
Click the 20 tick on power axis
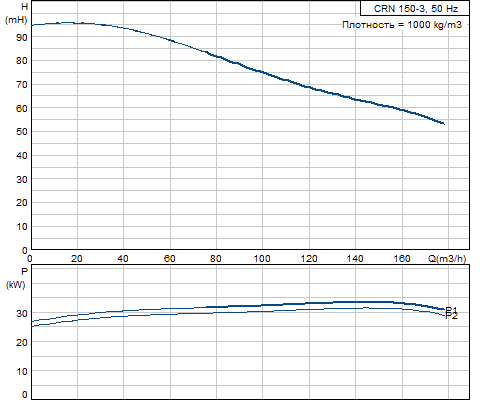tap(22, 342)
